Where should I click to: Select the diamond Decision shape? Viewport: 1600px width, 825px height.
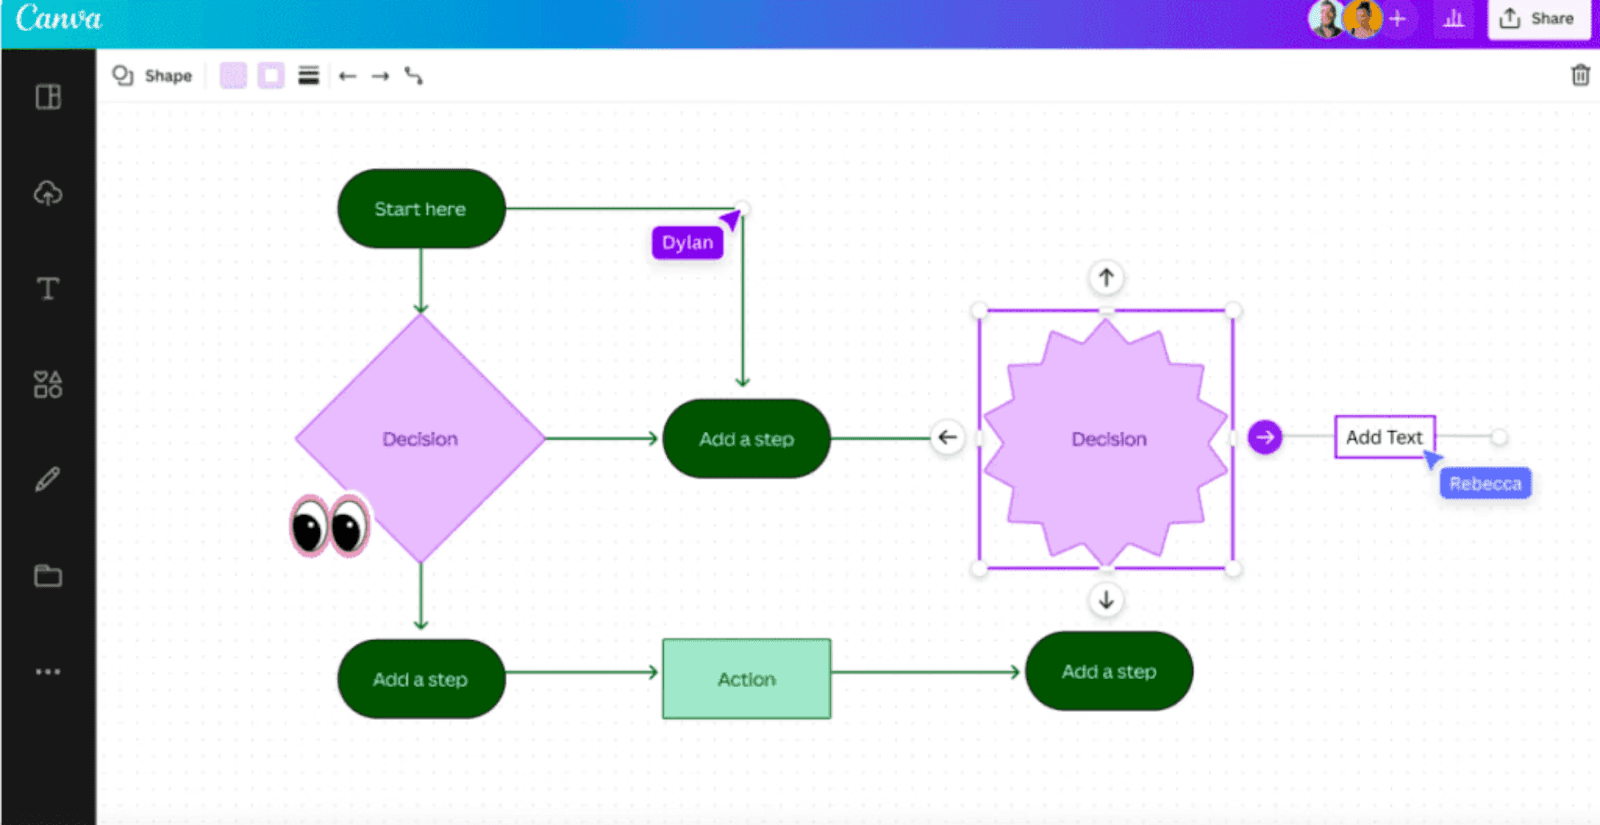click(x=421, y=438)
